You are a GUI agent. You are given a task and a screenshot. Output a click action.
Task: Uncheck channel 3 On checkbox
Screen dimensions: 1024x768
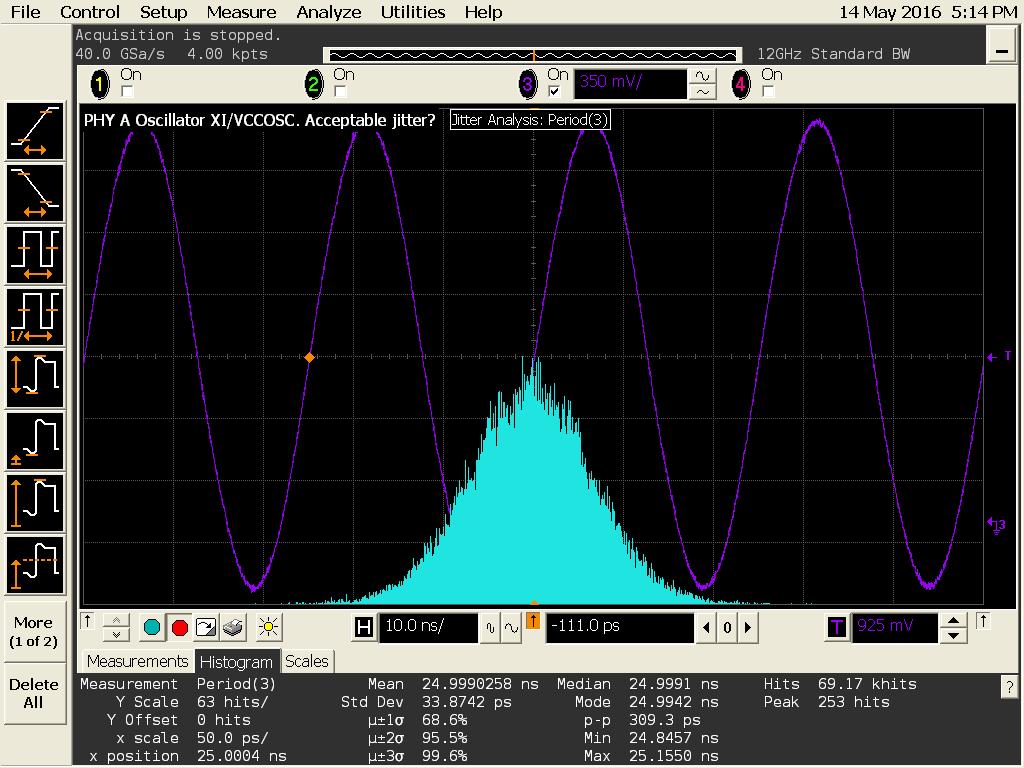pyautogui.click(x=554, y=91)
